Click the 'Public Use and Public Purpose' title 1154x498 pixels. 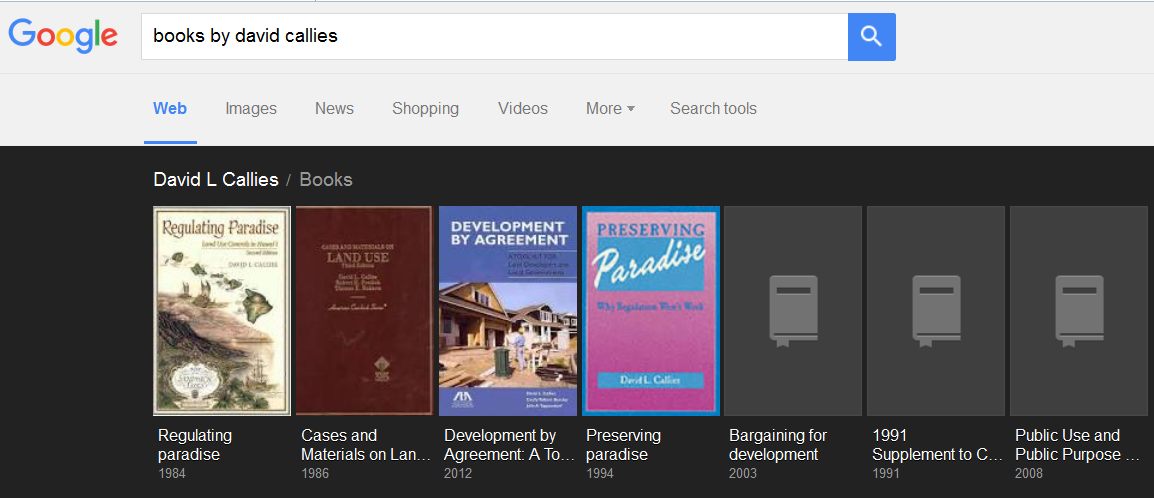pyautogui.click(x=1078, y=445)
